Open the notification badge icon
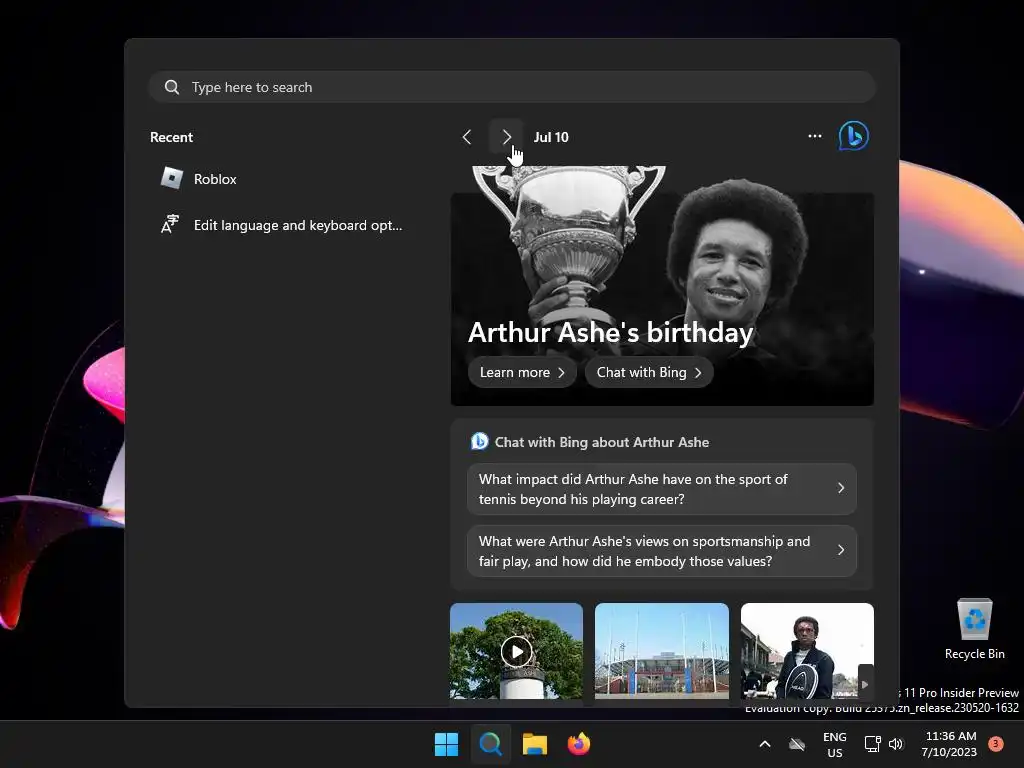This screenshot has width=1024, height=768. pos(996,744)
